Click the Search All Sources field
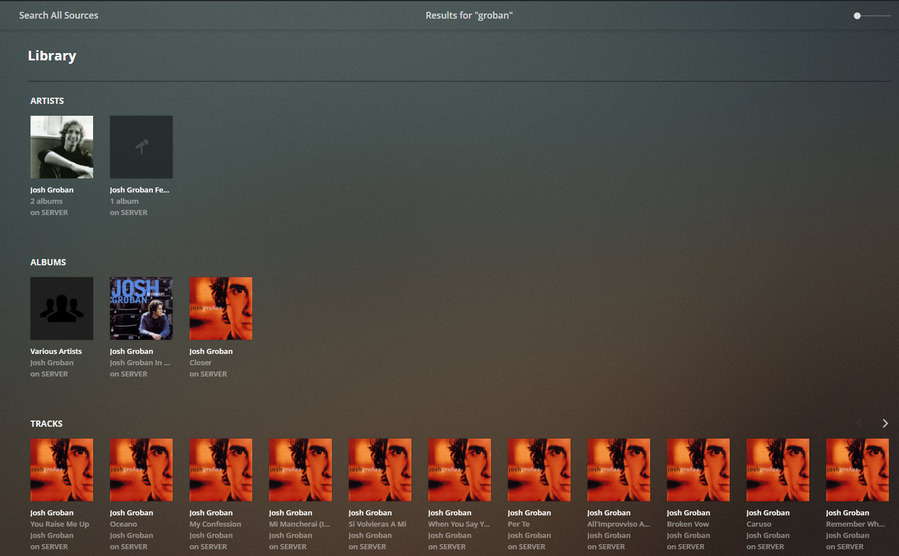 click(58, 15)
